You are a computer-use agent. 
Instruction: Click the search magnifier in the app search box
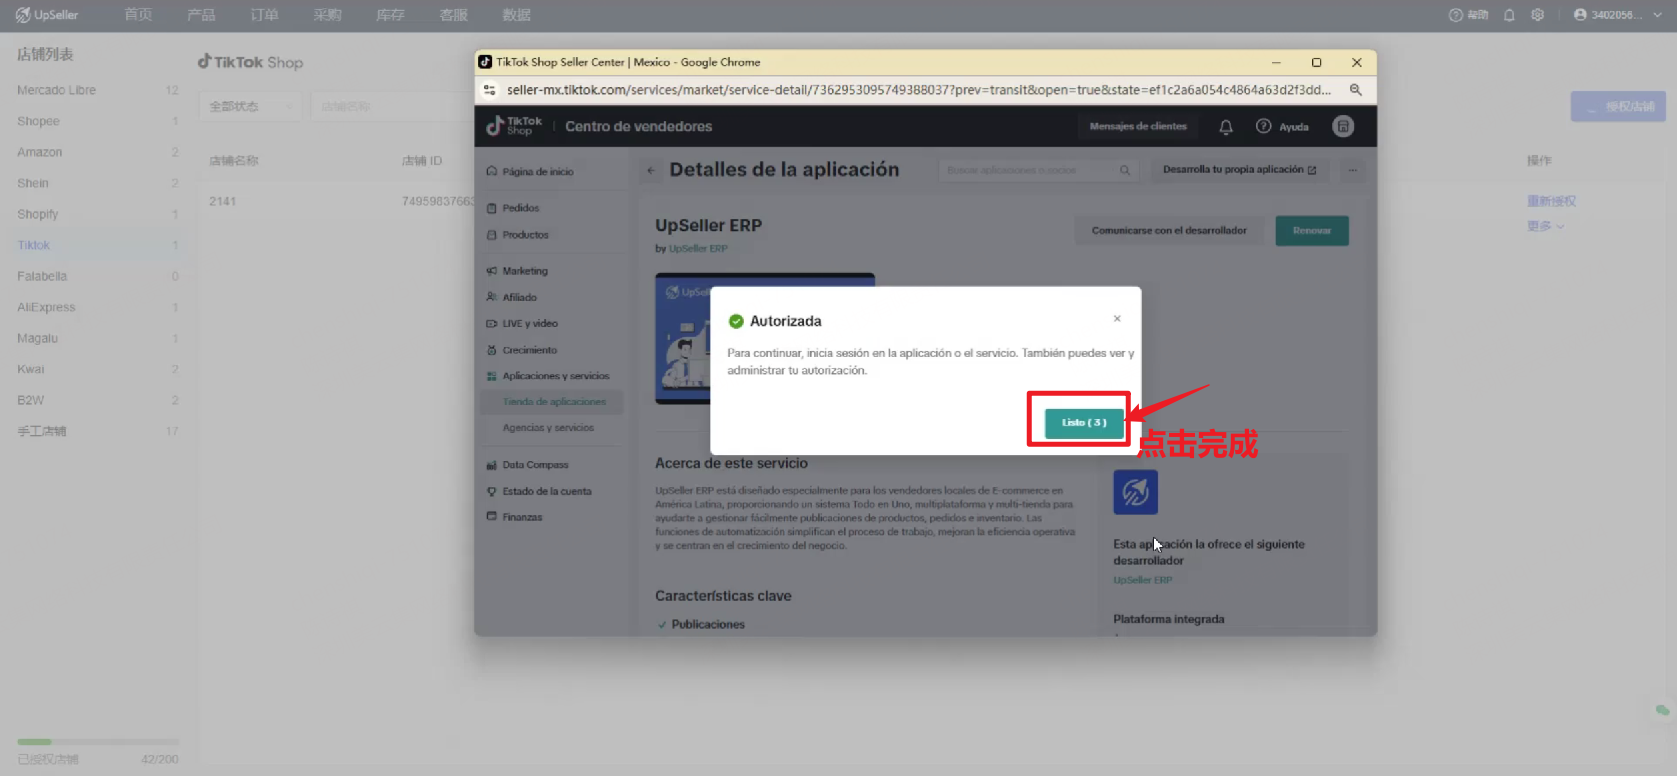point(1125,171)
